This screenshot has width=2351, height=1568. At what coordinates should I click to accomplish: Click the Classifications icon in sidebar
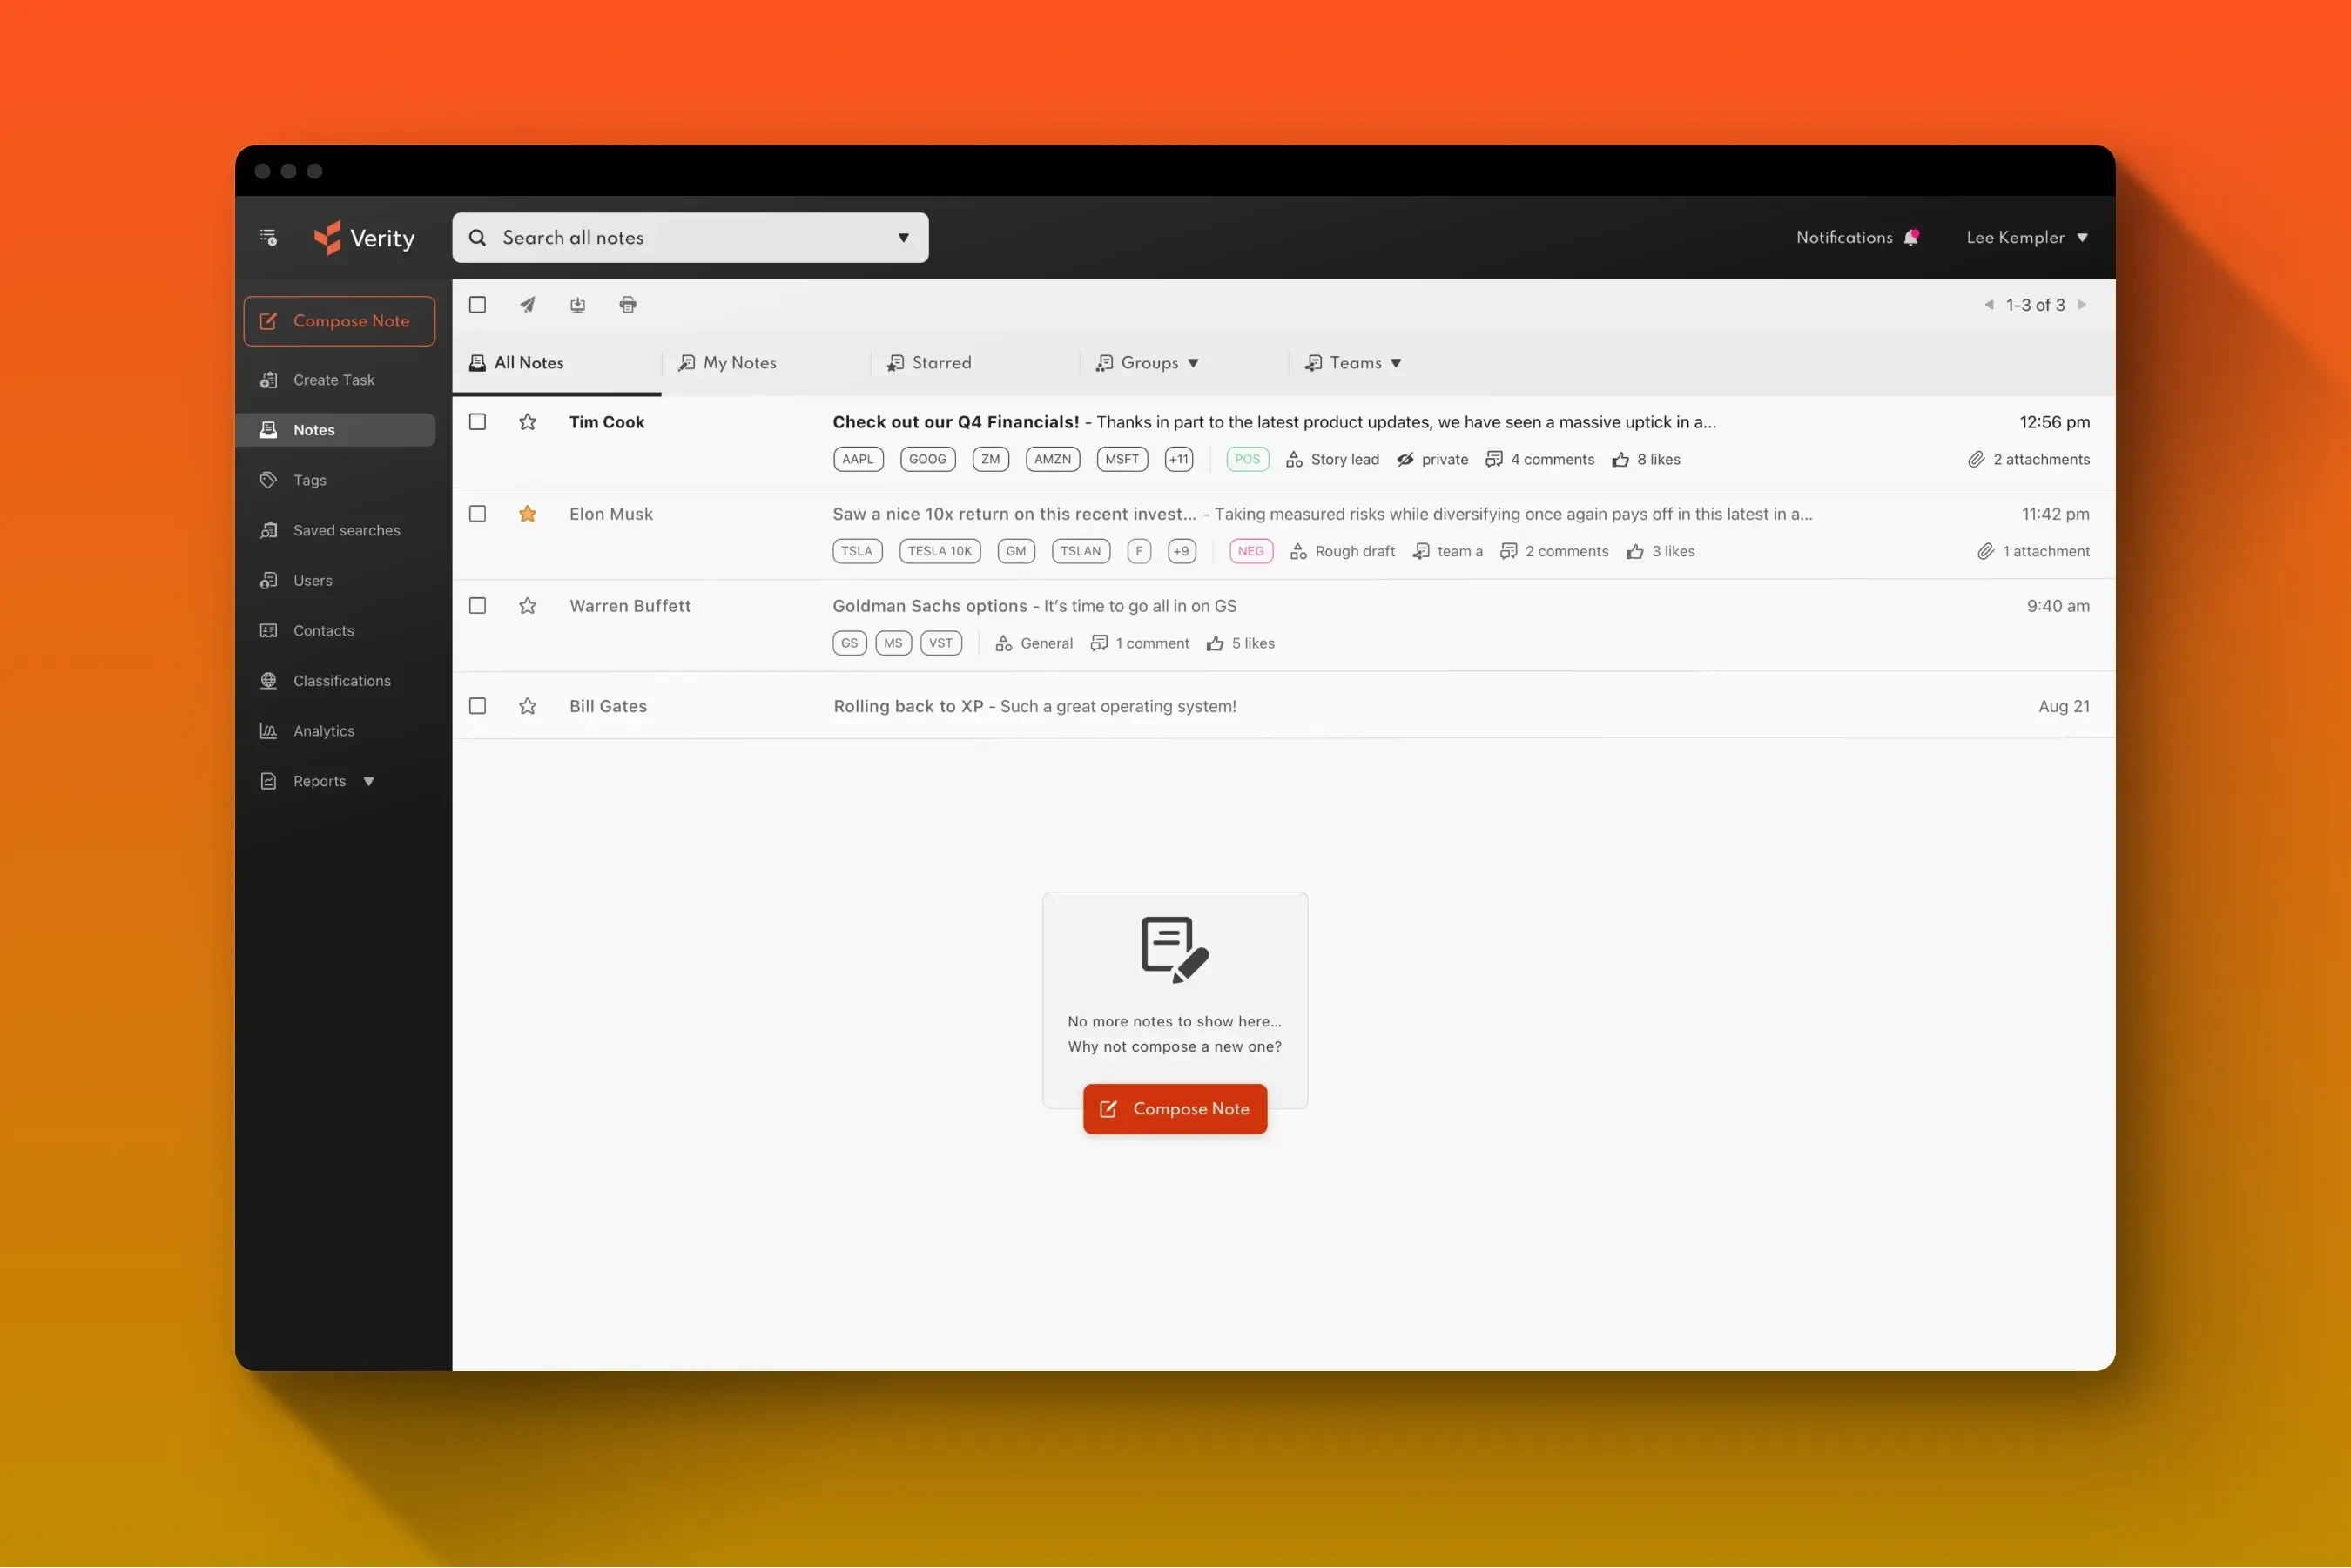coord(267,679)
